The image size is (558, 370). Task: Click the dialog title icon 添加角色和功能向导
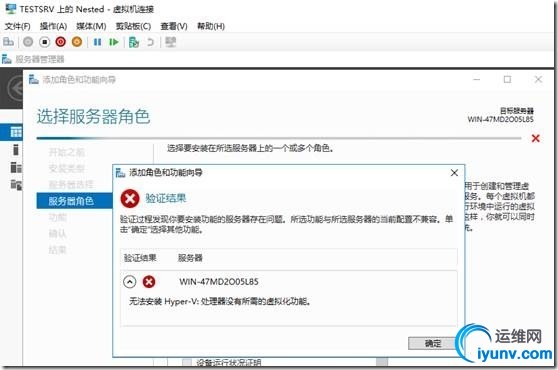pyautogui.click(x=121, y=173)
